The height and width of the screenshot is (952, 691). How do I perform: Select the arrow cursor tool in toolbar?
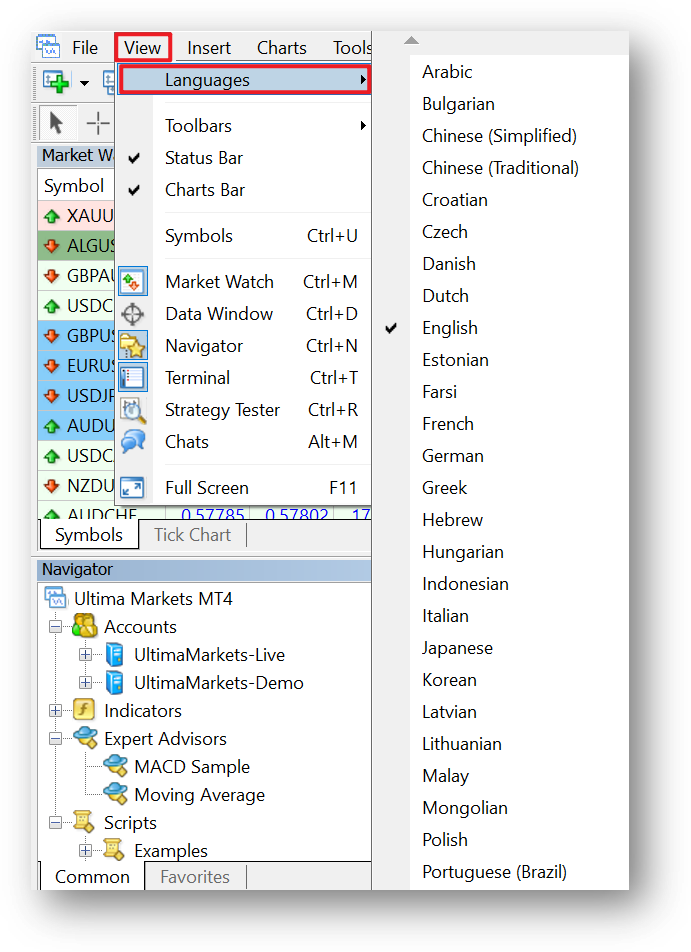pyautogui.click(x=56, y=123)
